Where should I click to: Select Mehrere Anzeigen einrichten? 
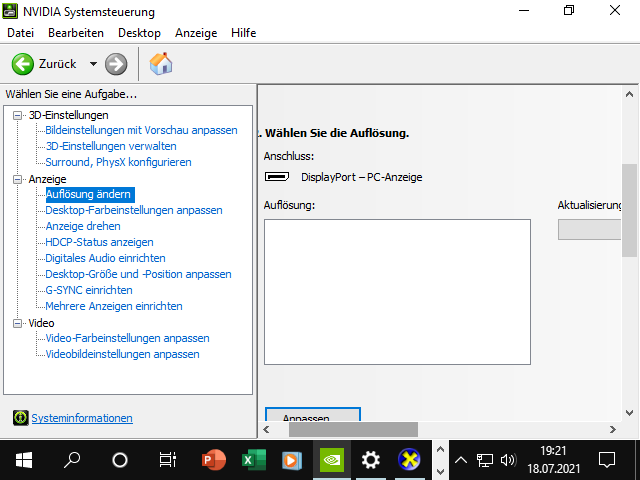pos(114,306)
